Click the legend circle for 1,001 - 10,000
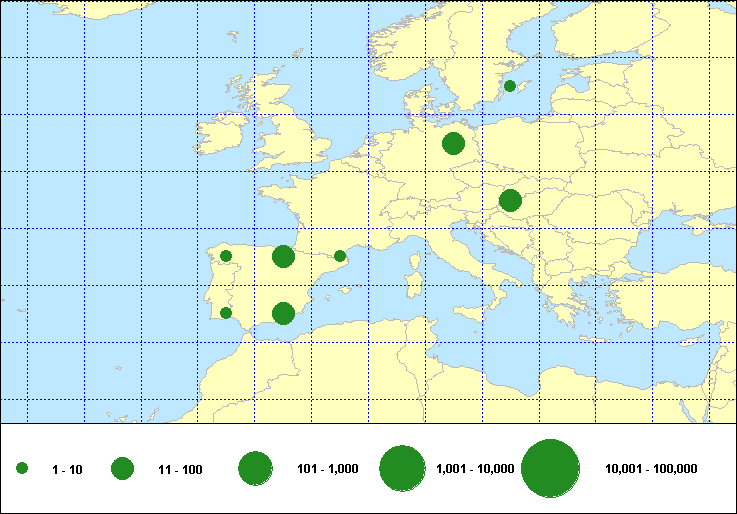Viewport: 737px width, 514px height. [403, 468]
